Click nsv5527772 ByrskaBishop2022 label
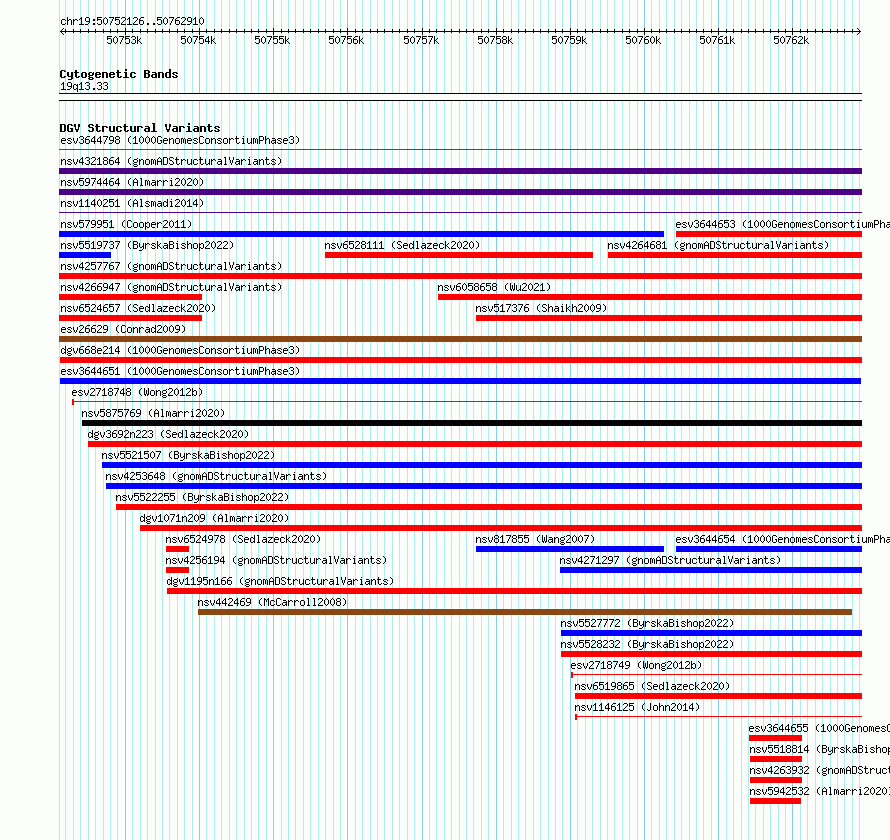The image size is (890, 840). coord(648,623)
